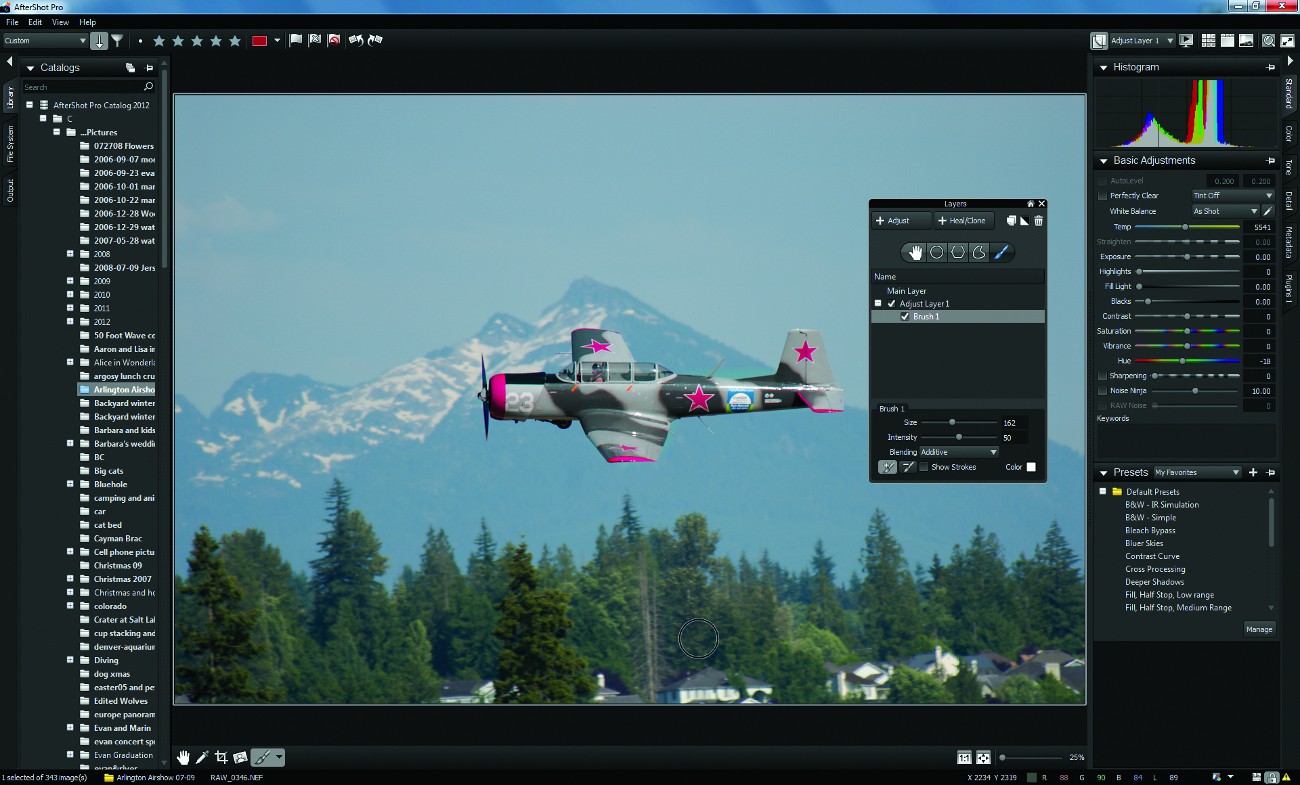Image resolution: width=1300 pixels, height=785 pixels.
Task: Select the brush region tool in Layers
Action: click(1001, 253)
